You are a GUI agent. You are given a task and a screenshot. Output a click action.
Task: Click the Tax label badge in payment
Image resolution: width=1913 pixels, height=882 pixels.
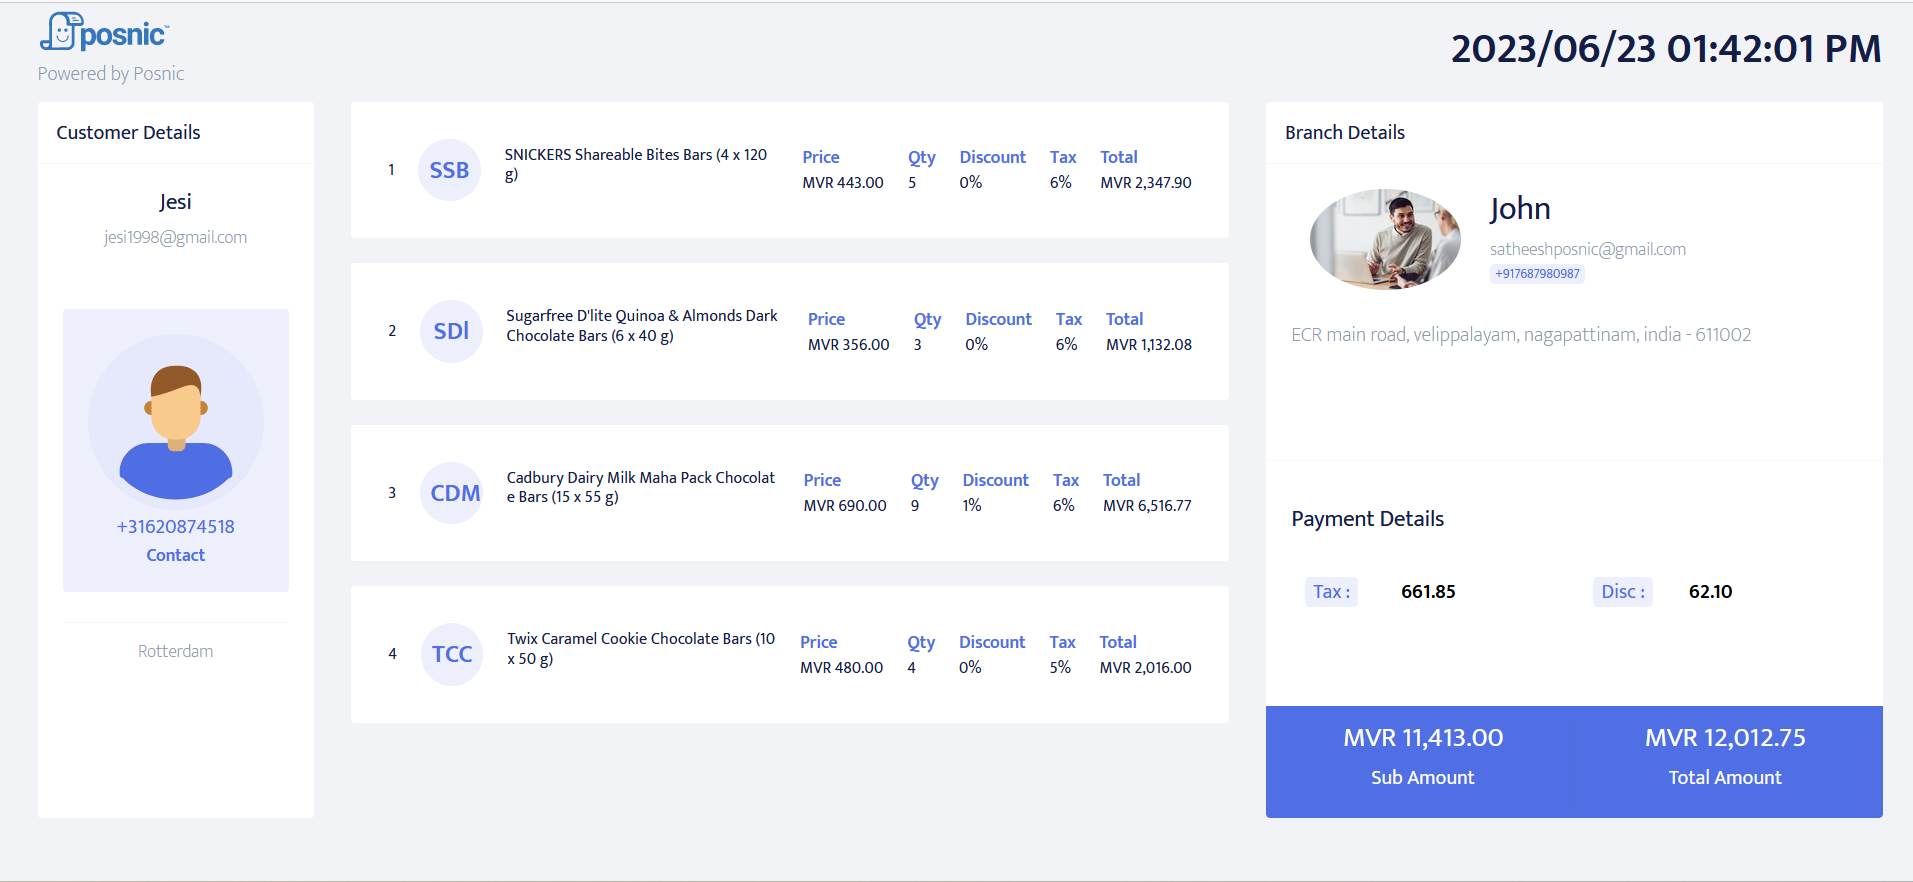(x=1331, y=592)
